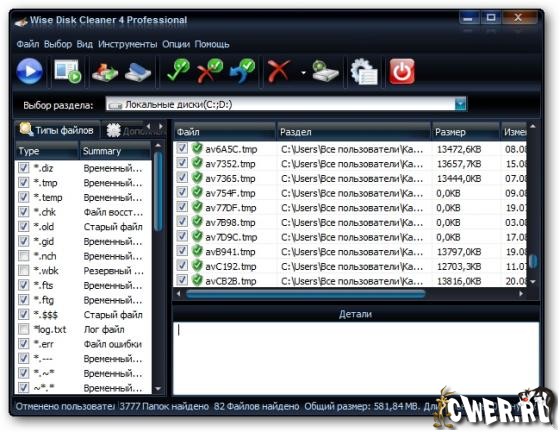
Task: Enable the *log.txt checkbox
Action: (x=24, y=329)
